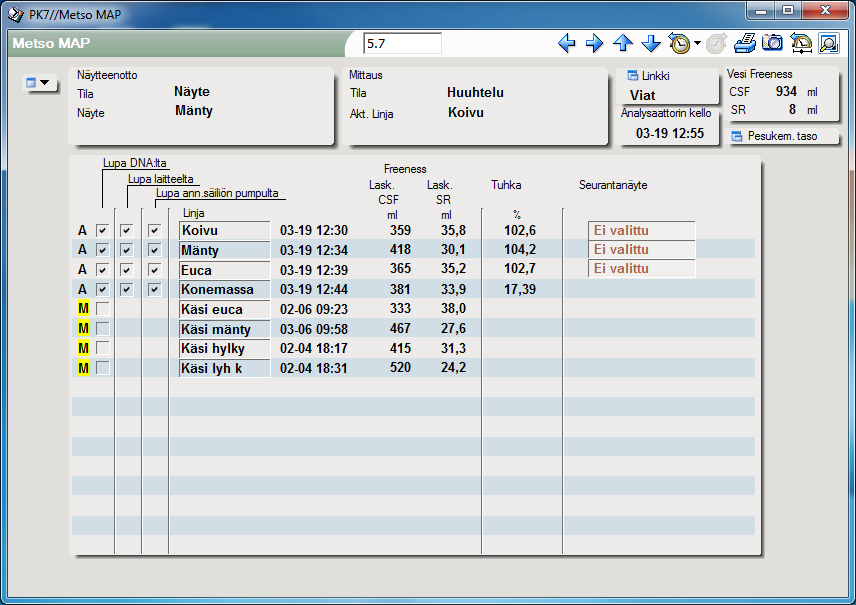Select the Koivu line name box

point(224,230)
